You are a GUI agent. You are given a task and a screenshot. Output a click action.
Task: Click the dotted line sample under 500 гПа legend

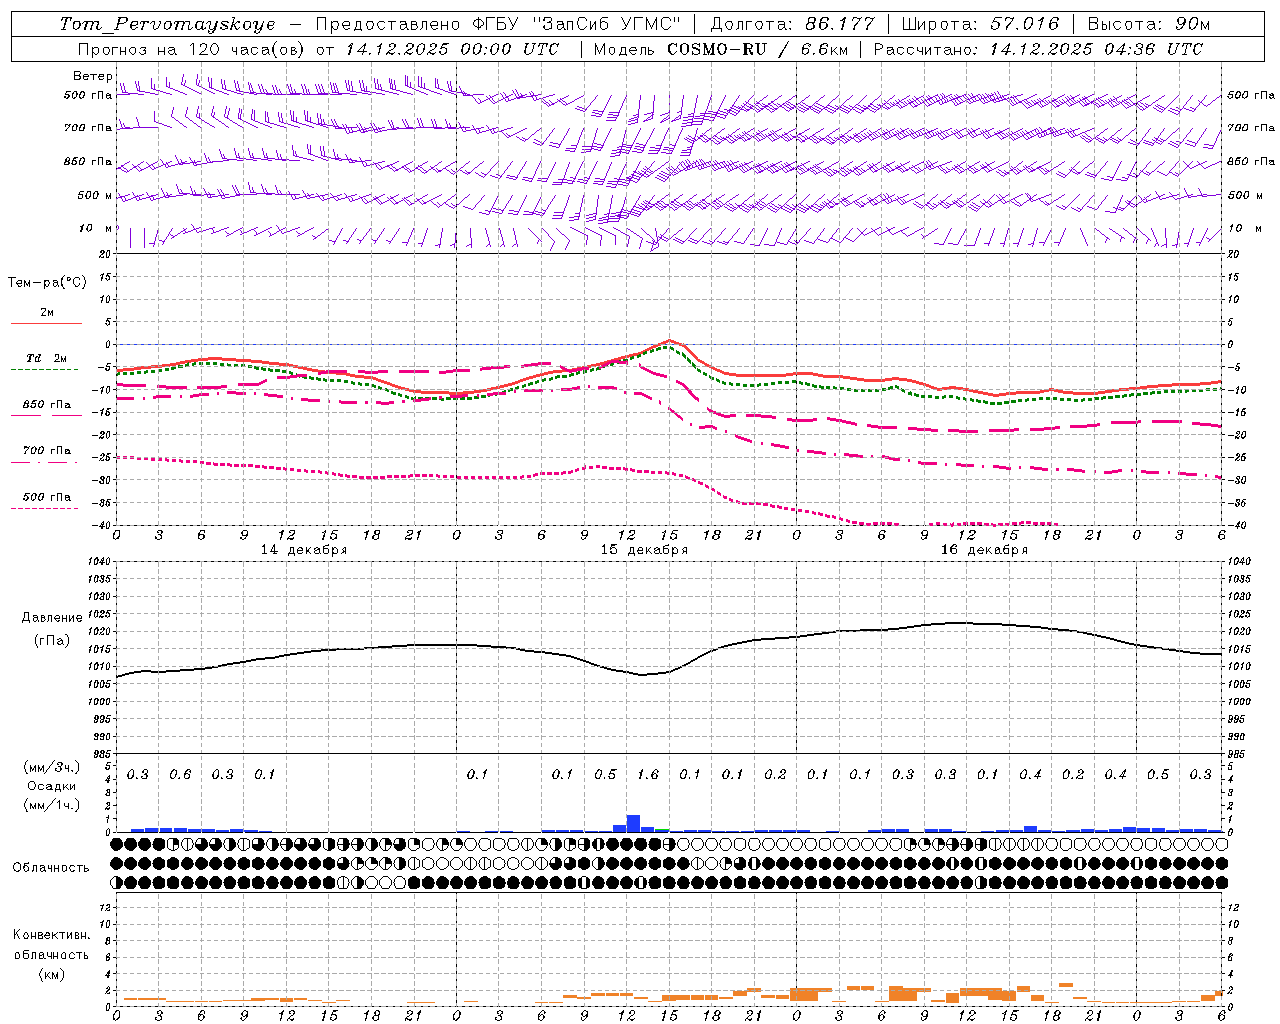pos(45,509)
